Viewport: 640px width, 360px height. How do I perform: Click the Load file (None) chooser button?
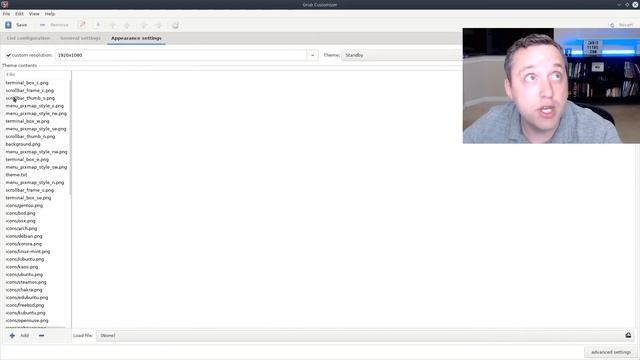click(364, 336)
